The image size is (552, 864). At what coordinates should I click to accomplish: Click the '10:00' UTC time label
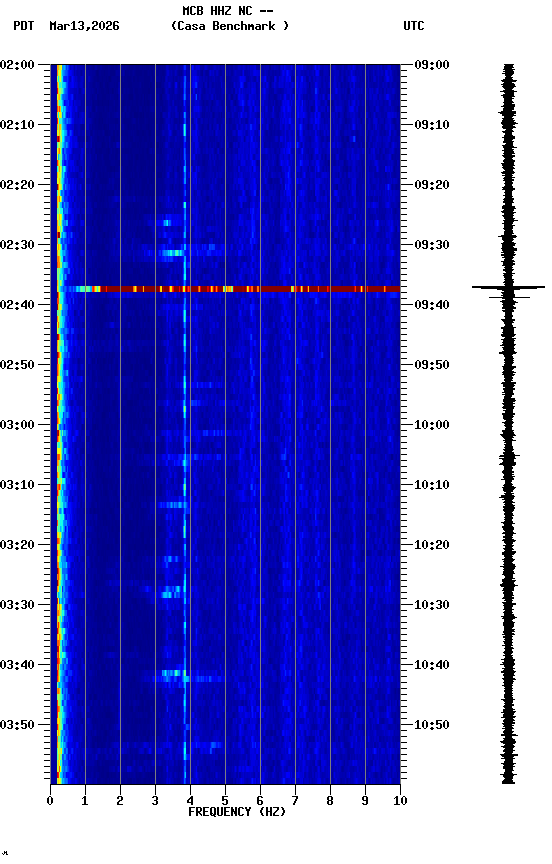(432, 425)
